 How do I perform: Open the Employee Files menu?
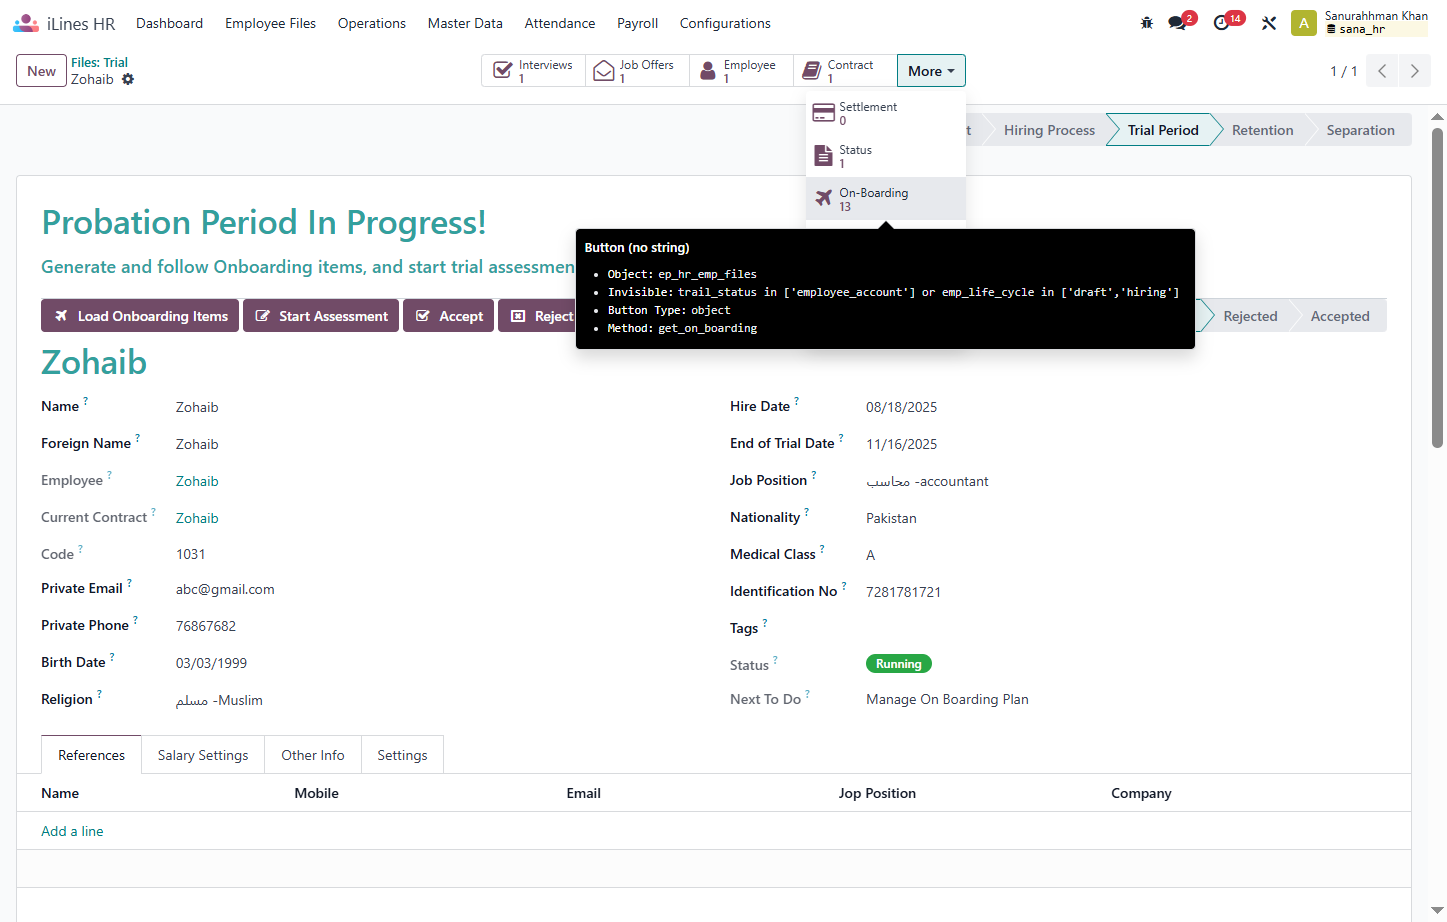click(270, 23)
